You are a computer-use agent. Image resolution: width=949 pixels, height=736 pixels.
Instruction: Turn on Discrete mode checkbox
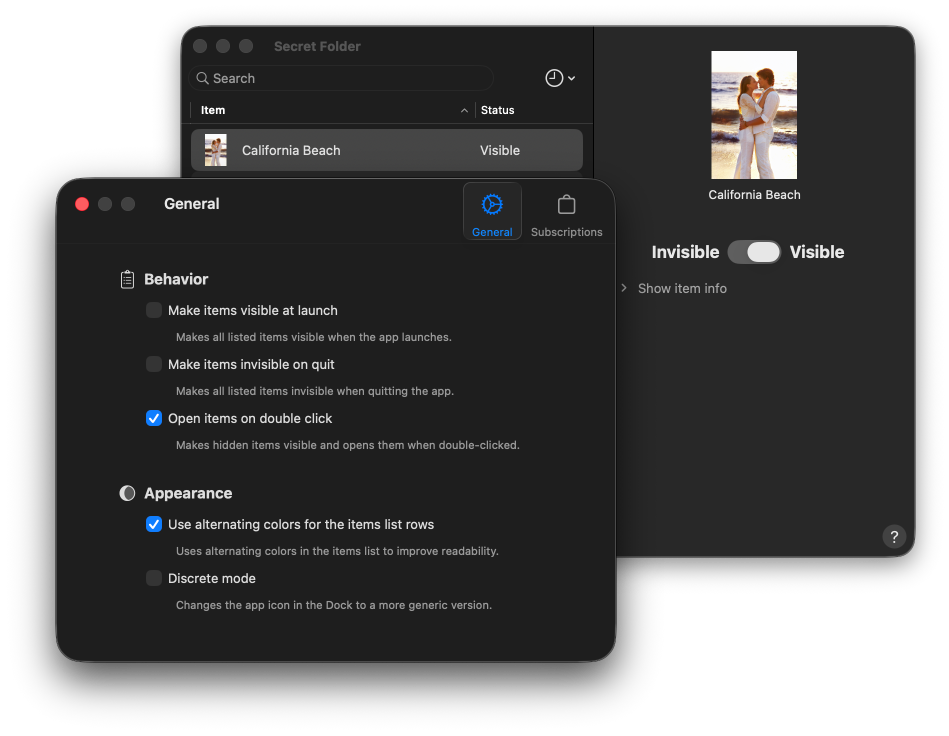click(x=154, y=579)
